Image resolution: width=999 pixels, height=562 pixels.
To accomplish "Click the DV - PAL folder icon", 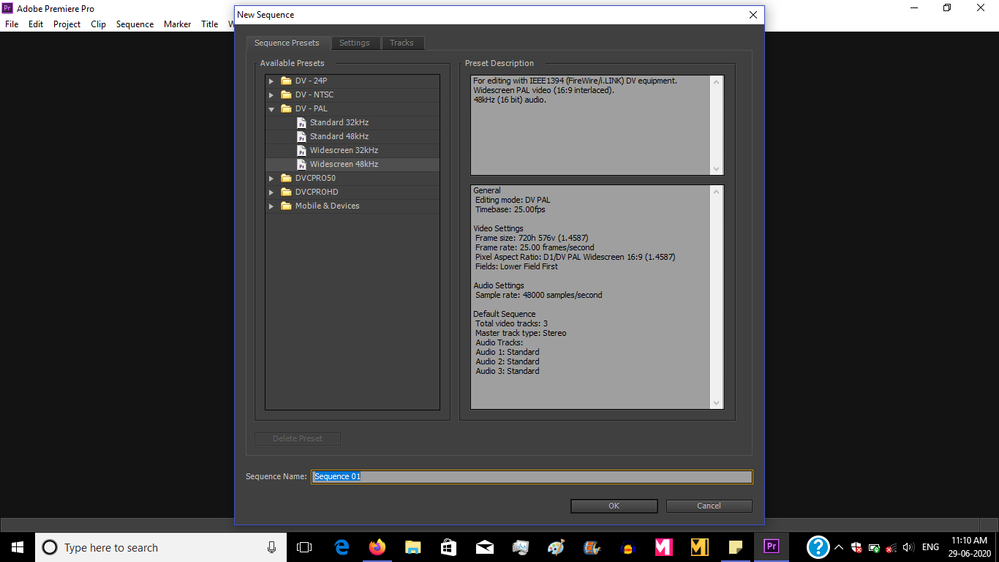I will [x=286, y=109].
